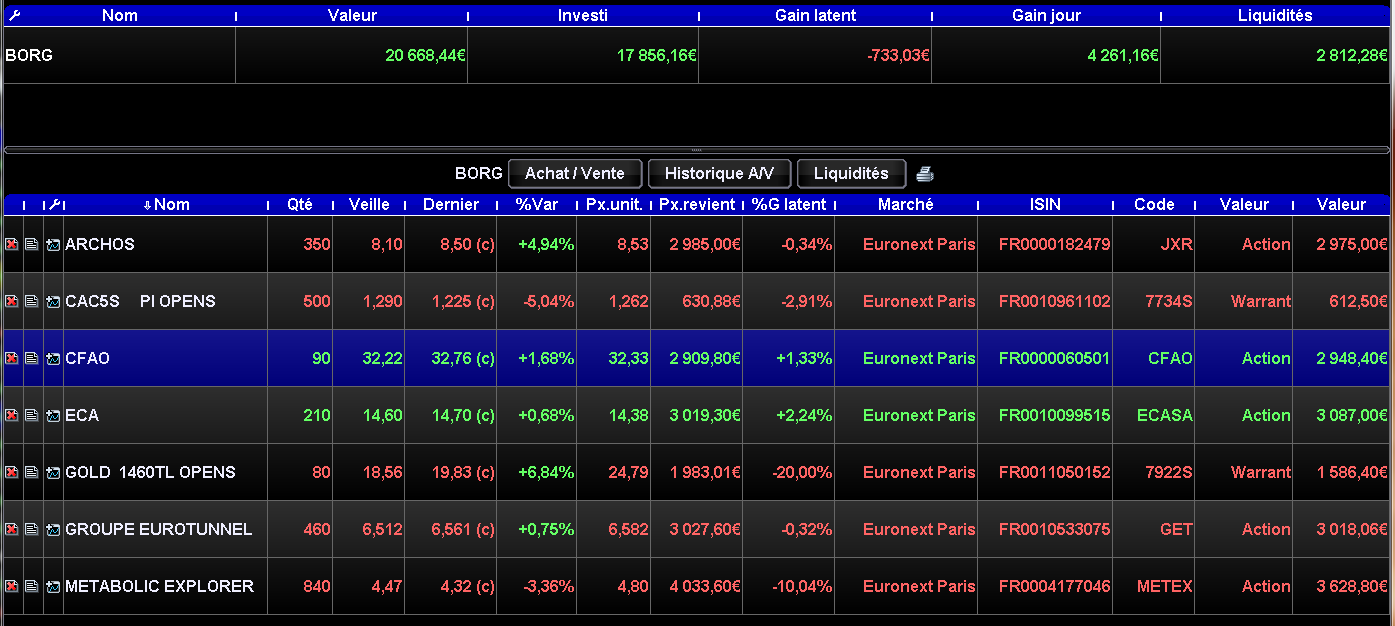Click the ISIN FR0000182479 cell
Image resolution: width=1395 pixels, height=626 pixels.
coord(1054,245)
